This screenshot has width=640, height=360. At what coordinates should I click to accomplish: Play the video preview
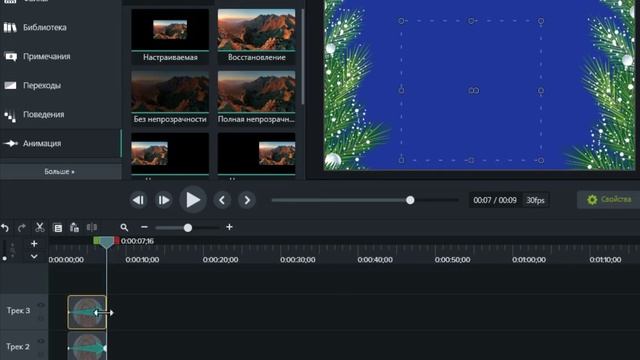tap(193, 200)
